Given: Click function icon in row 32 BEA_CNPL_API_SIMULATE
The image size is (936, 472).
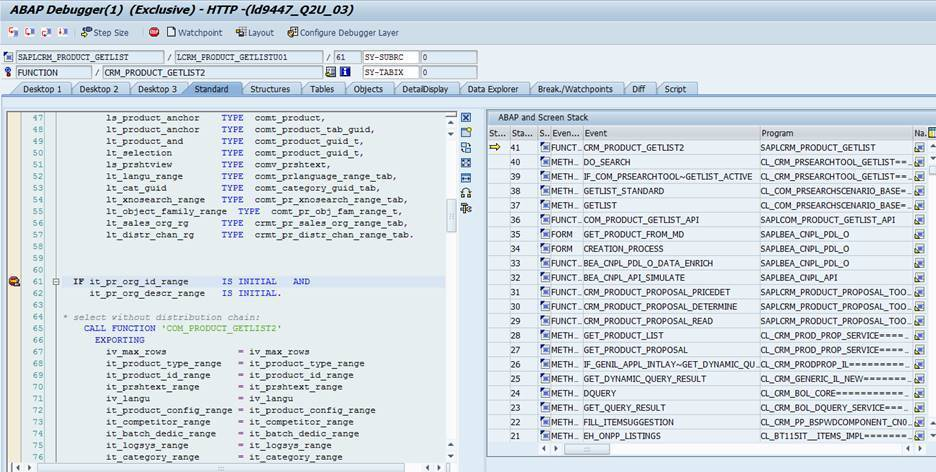Looking at the screenshot, I should pos(544,277).
